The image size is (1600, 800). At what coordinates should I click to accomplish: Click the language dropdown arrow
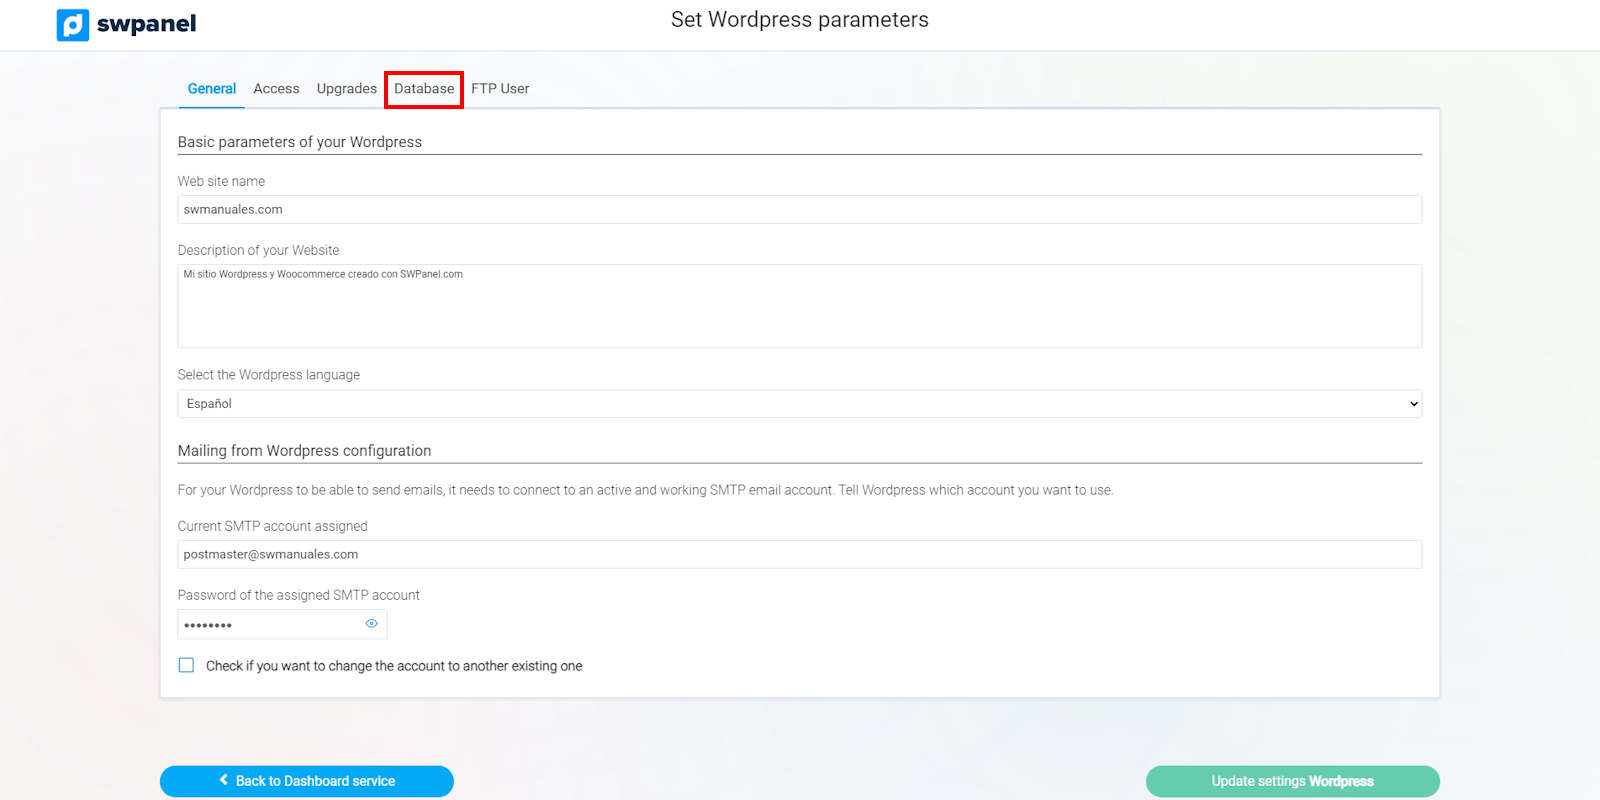tap(1414, 404)
